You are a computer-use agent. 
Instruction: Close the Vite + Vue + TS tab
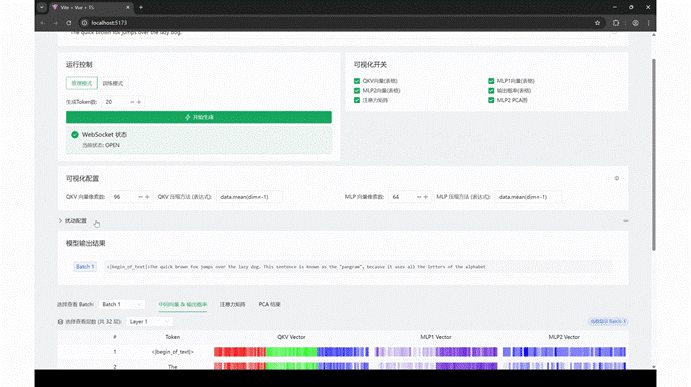click(x=128, y=7)
